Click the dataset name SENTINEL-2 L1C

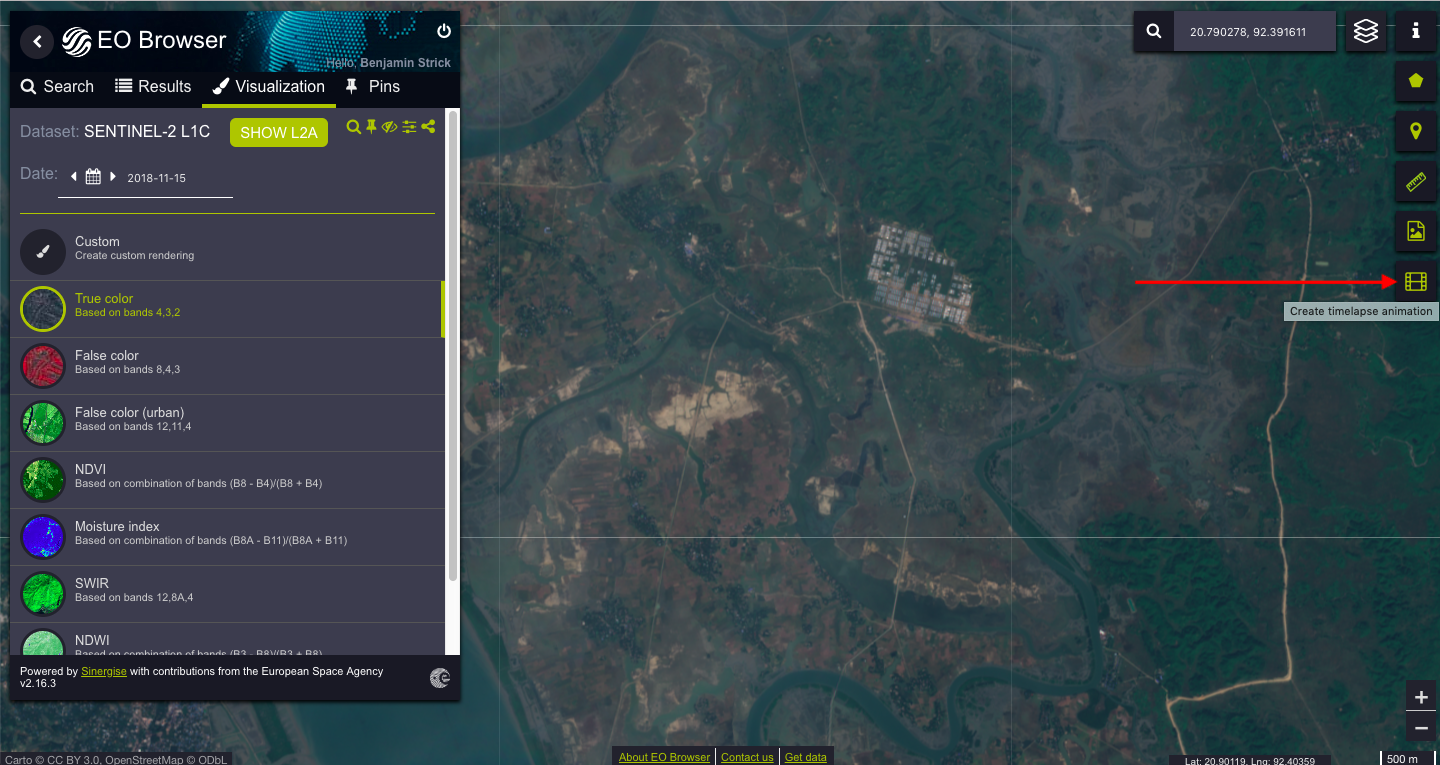[x=147, y=131]
